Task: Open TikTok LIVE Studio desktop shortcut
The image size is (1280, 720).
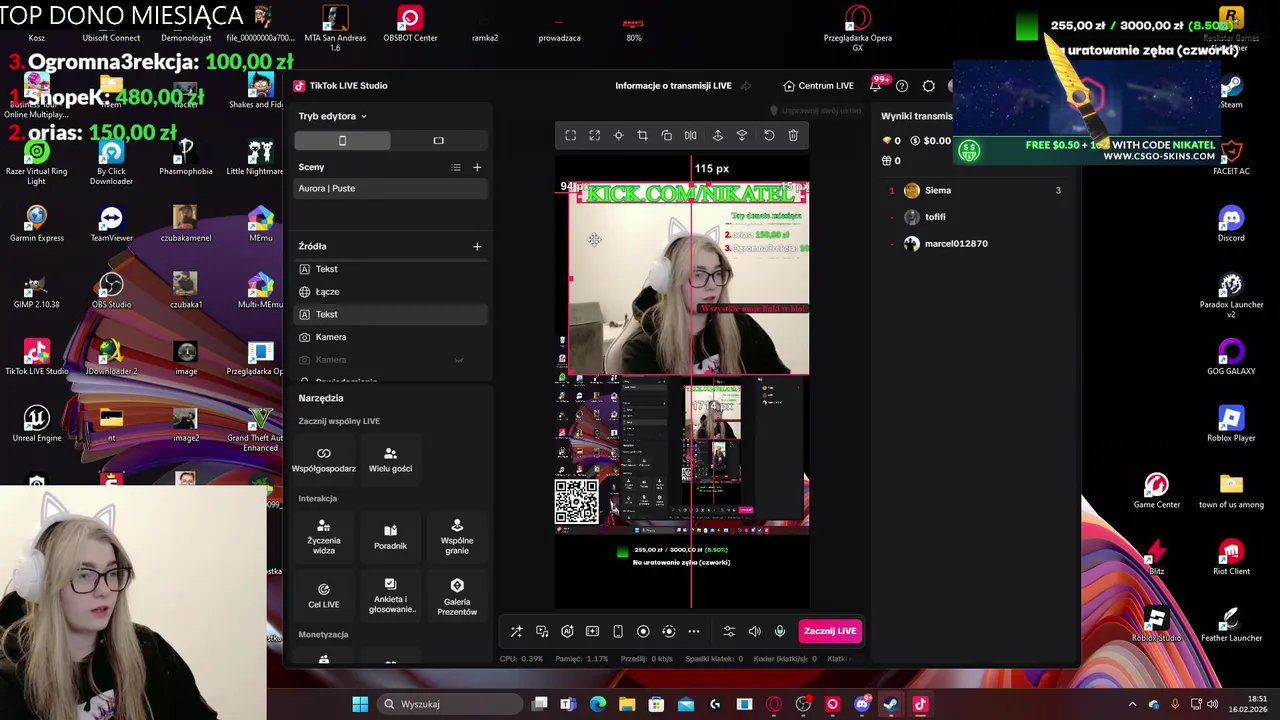Action: pyautogui.click(x=37, y=357)
